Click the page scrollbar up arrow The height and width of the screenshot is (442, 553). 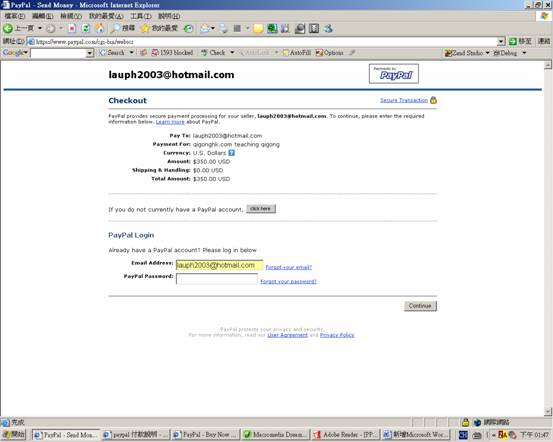tap(548, 65)
